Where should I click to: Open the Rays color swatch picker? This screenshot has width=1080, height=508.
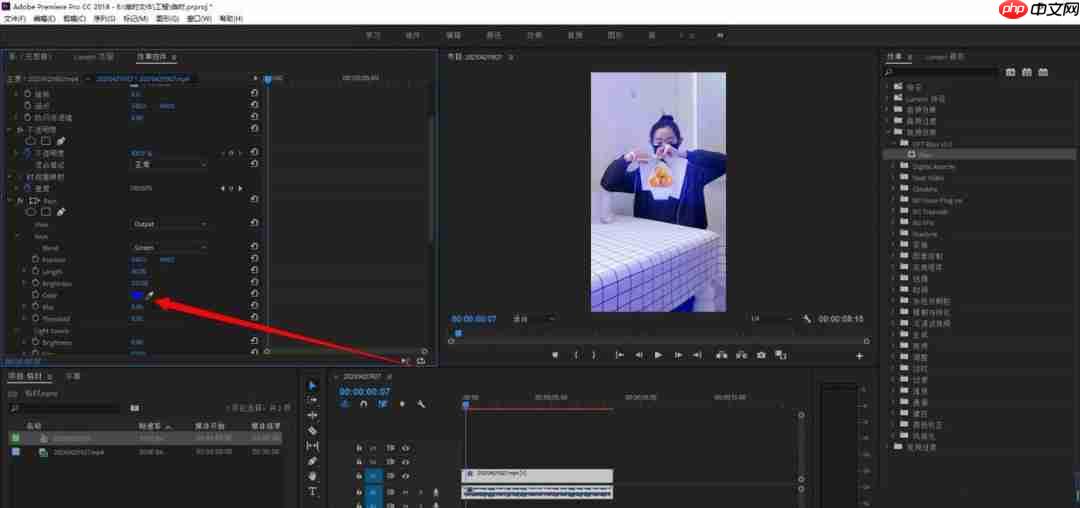pos(137,295)
